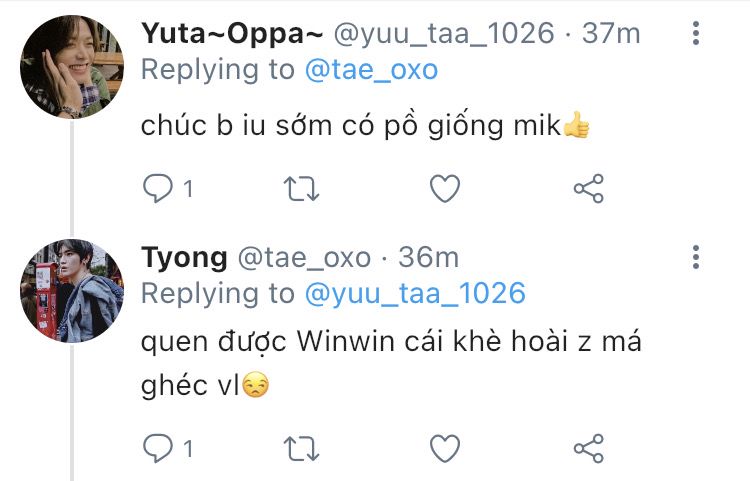Viewport: 750px width, 481px height.
Task: Open more options menu on Tyong's tweet
Action: 696,260
